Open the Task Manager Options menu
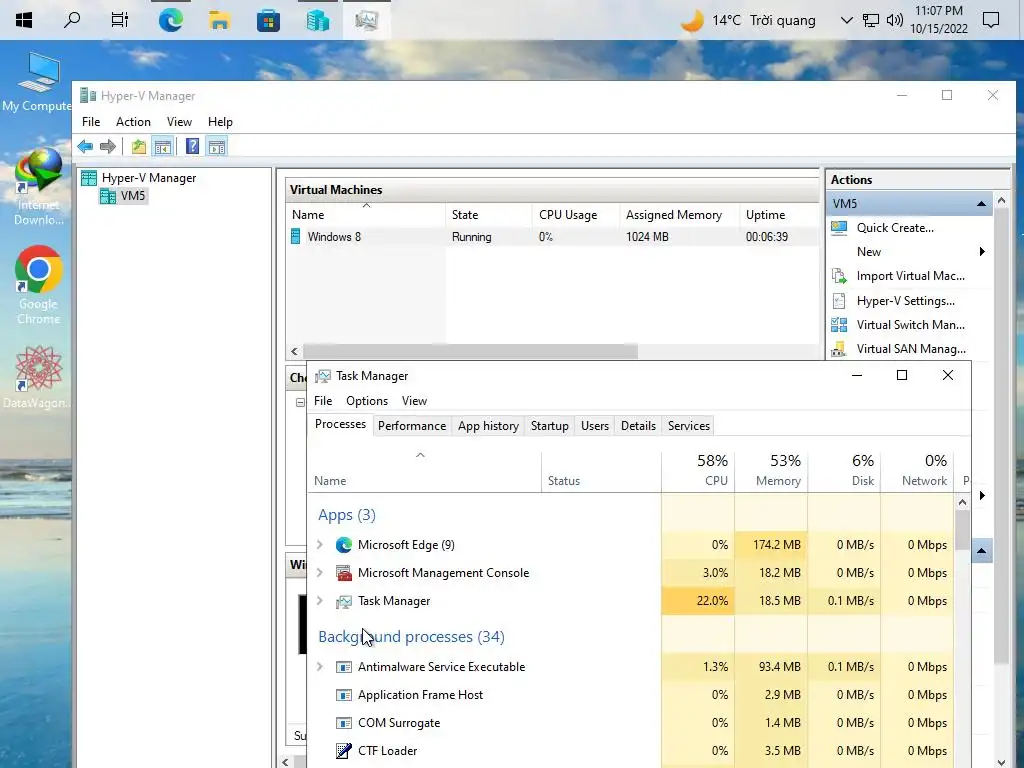The height and width of the screenshot is (768, 1024). (x=367, y=400)
